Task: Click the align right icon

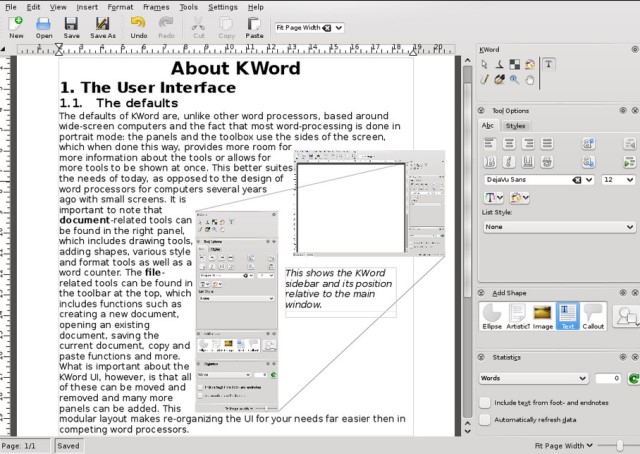Action: [x=528, y=143]
